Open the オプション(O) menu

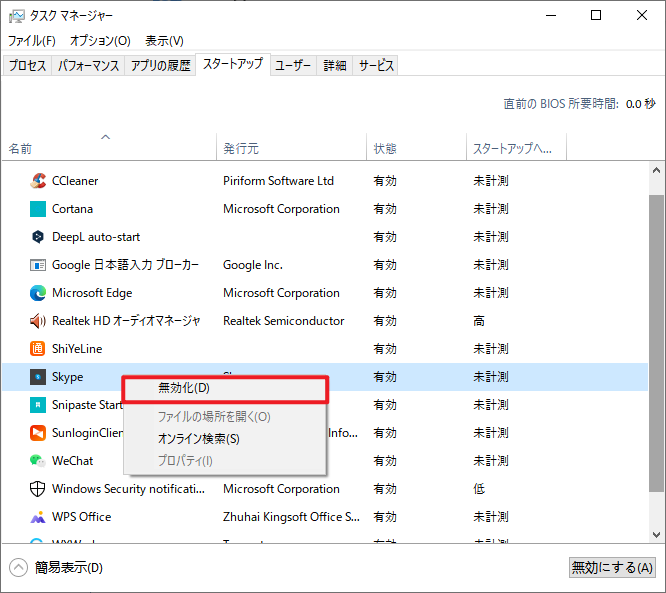click(x=100, y=41)
